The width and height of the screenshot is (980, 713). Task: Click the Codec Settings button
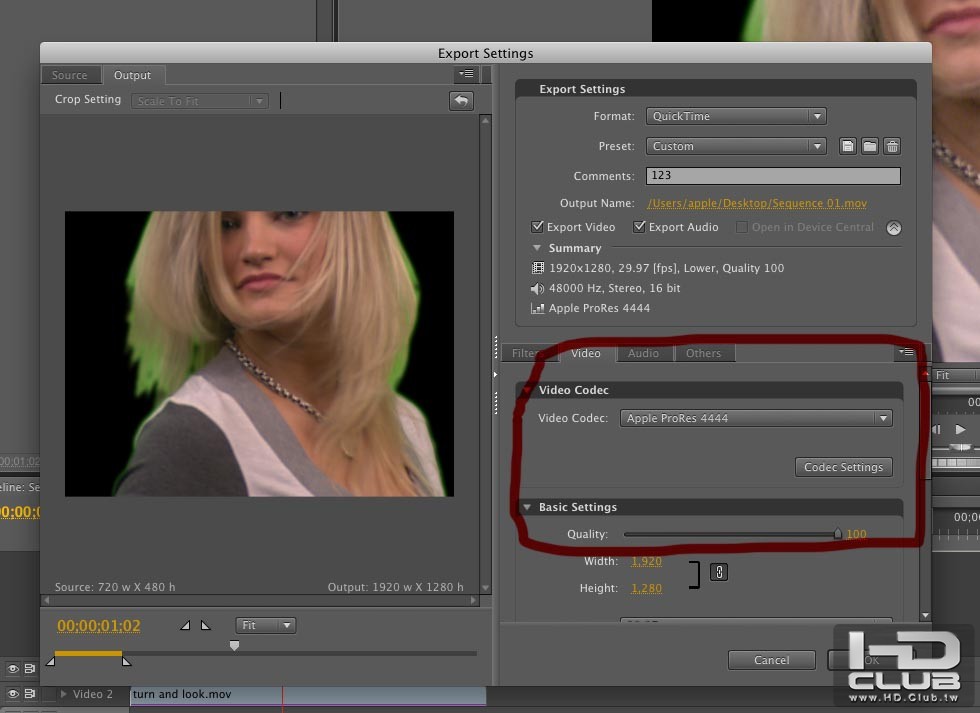point(843,467)
